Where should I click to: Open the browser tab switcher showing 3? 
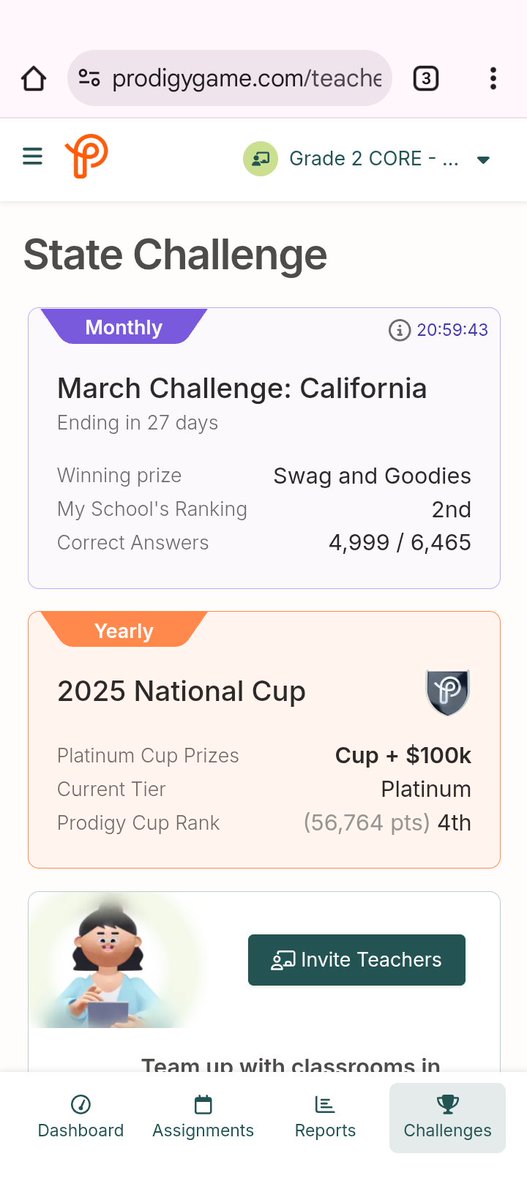[x=426, y=78]
